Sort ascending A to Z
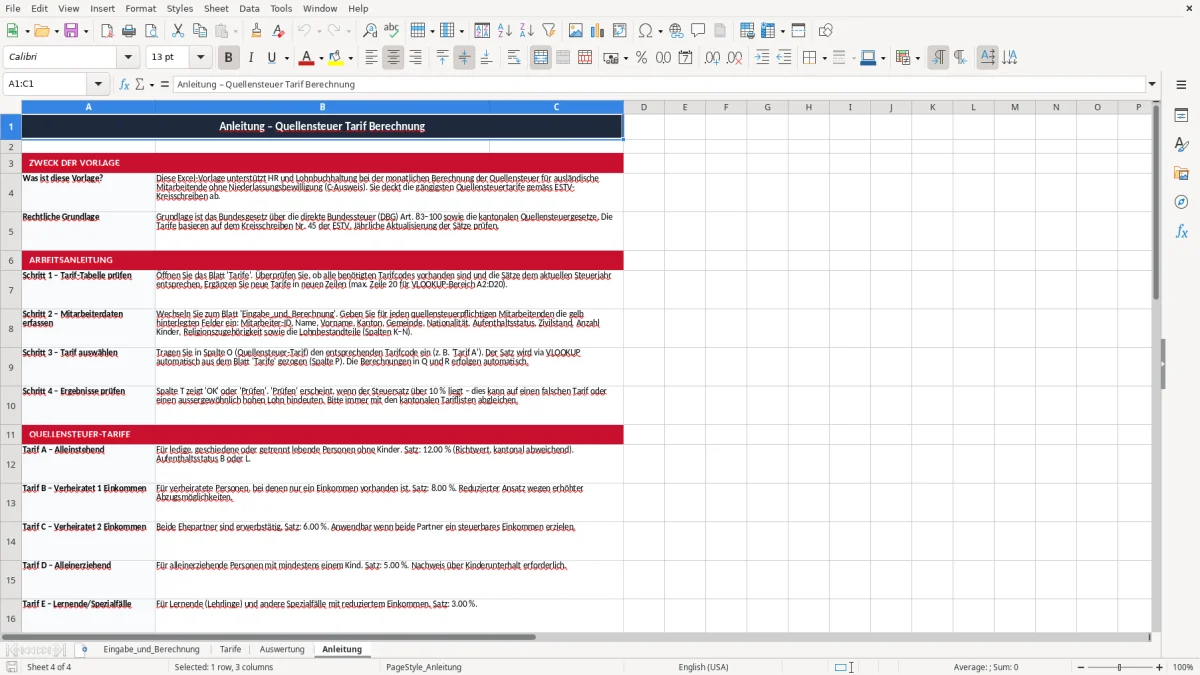Image resolution: width=1200 pixels, height=675 pixels. click(505, 31)
